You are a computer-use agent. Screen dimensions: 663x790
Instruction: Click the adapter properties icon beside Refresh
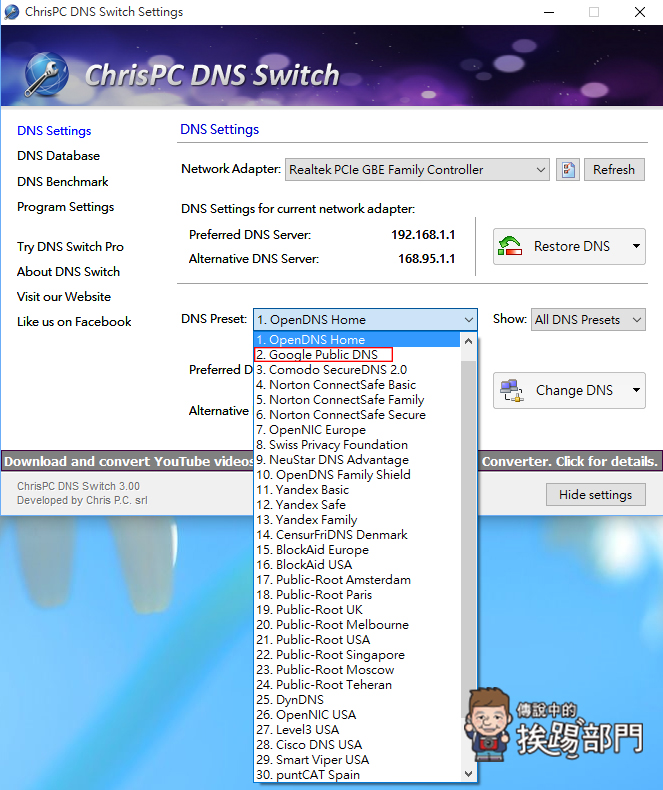(x=568, y=169)
